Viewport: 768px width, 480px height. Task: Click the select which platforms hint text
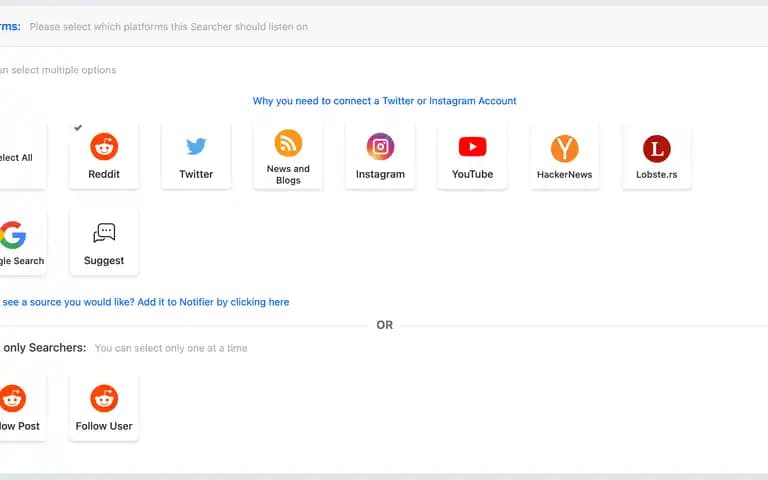168,27
